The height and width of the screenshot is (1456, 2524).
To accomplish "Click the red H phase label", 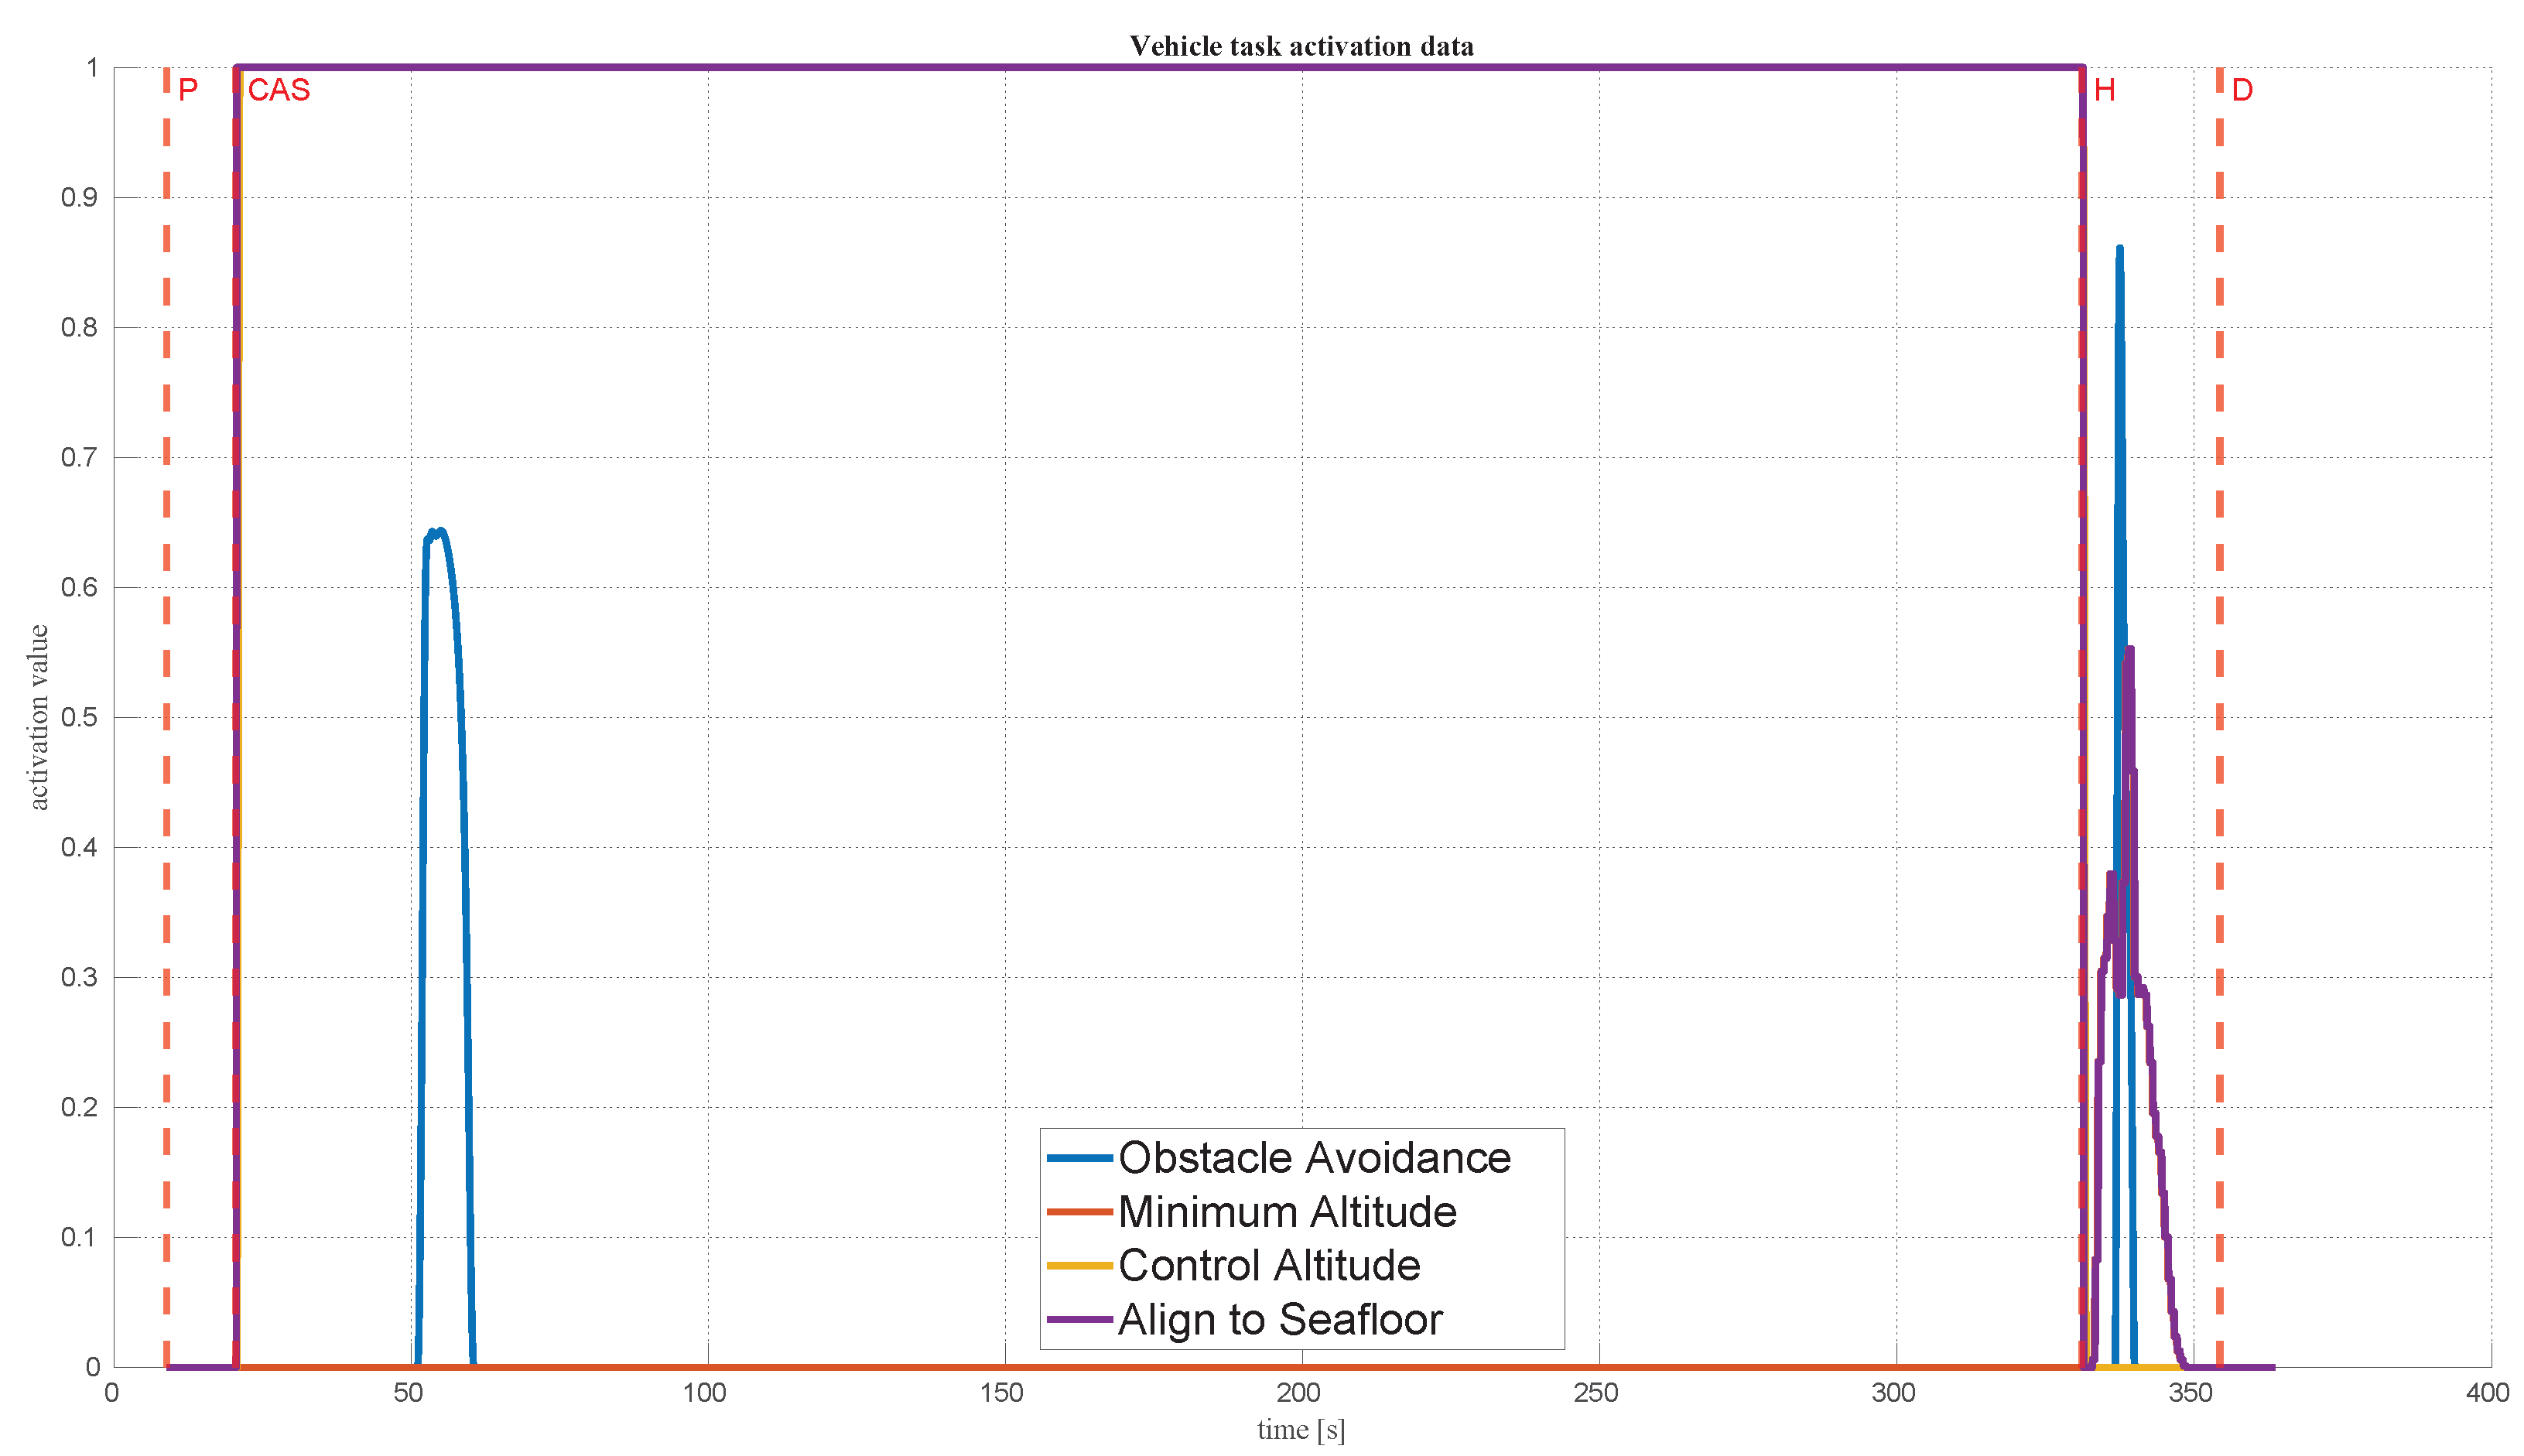I will click(2104, 91).
